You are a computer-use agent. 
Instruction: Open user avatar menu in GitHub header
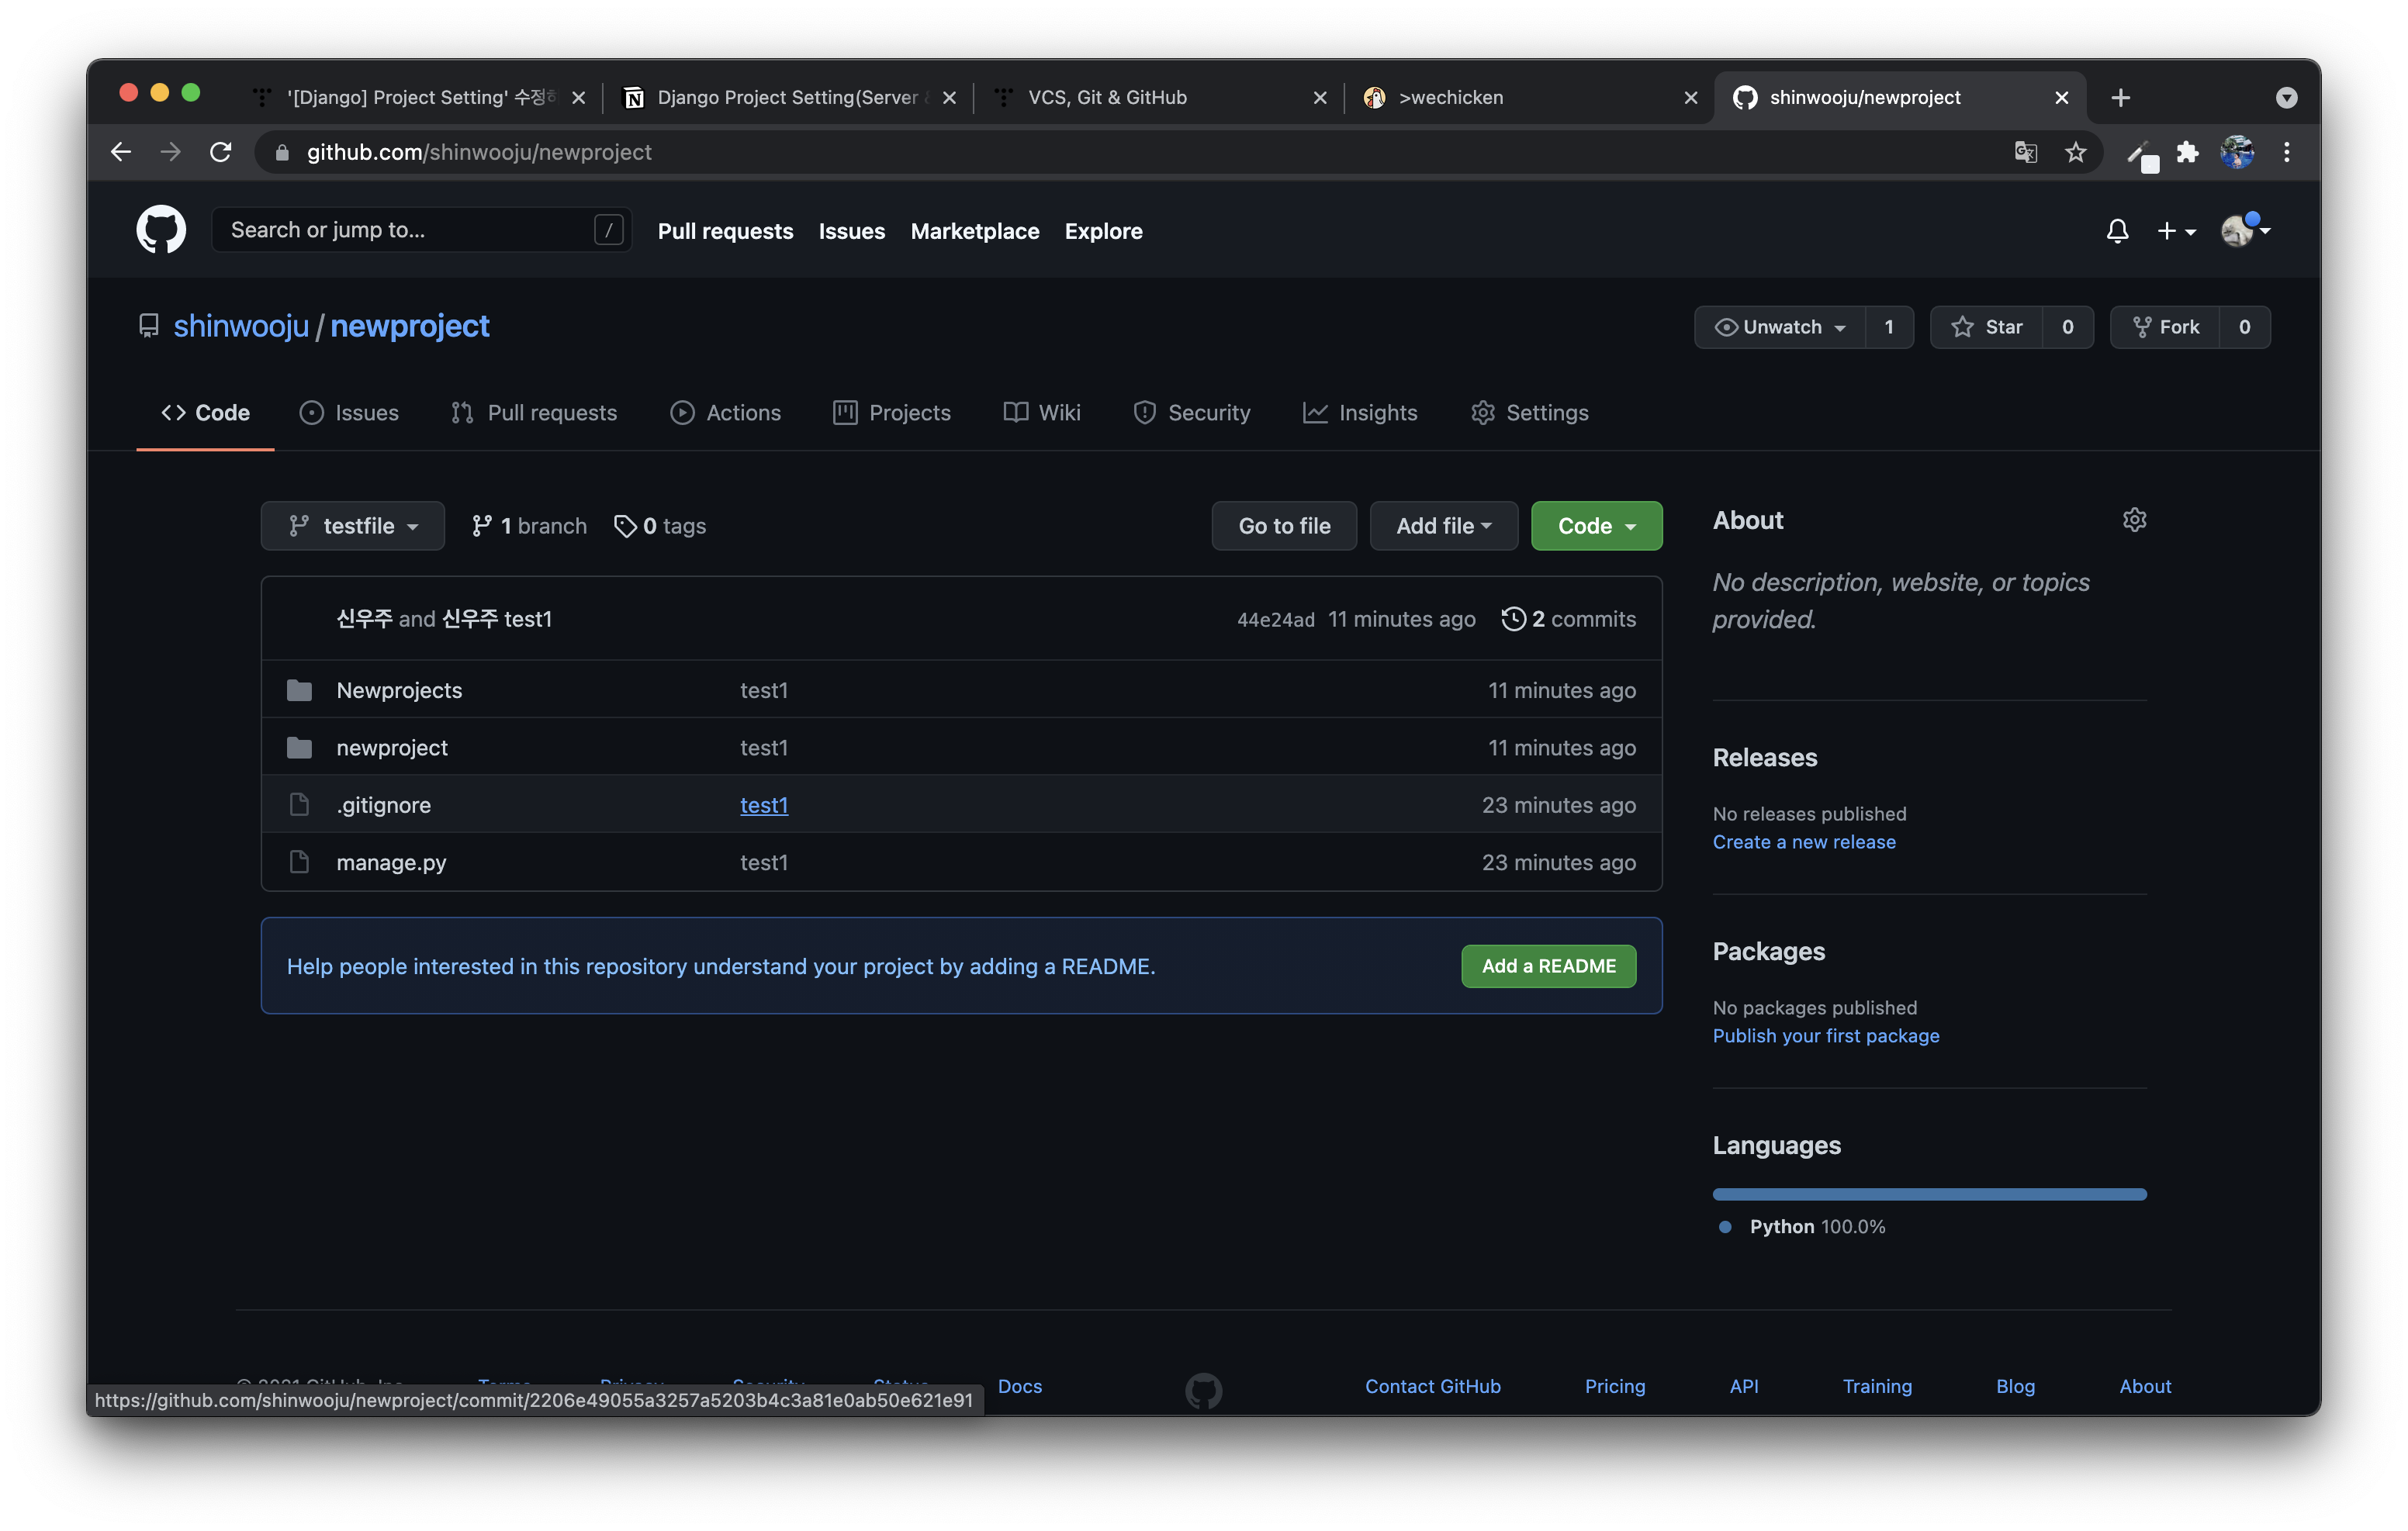click(2244, 230)
